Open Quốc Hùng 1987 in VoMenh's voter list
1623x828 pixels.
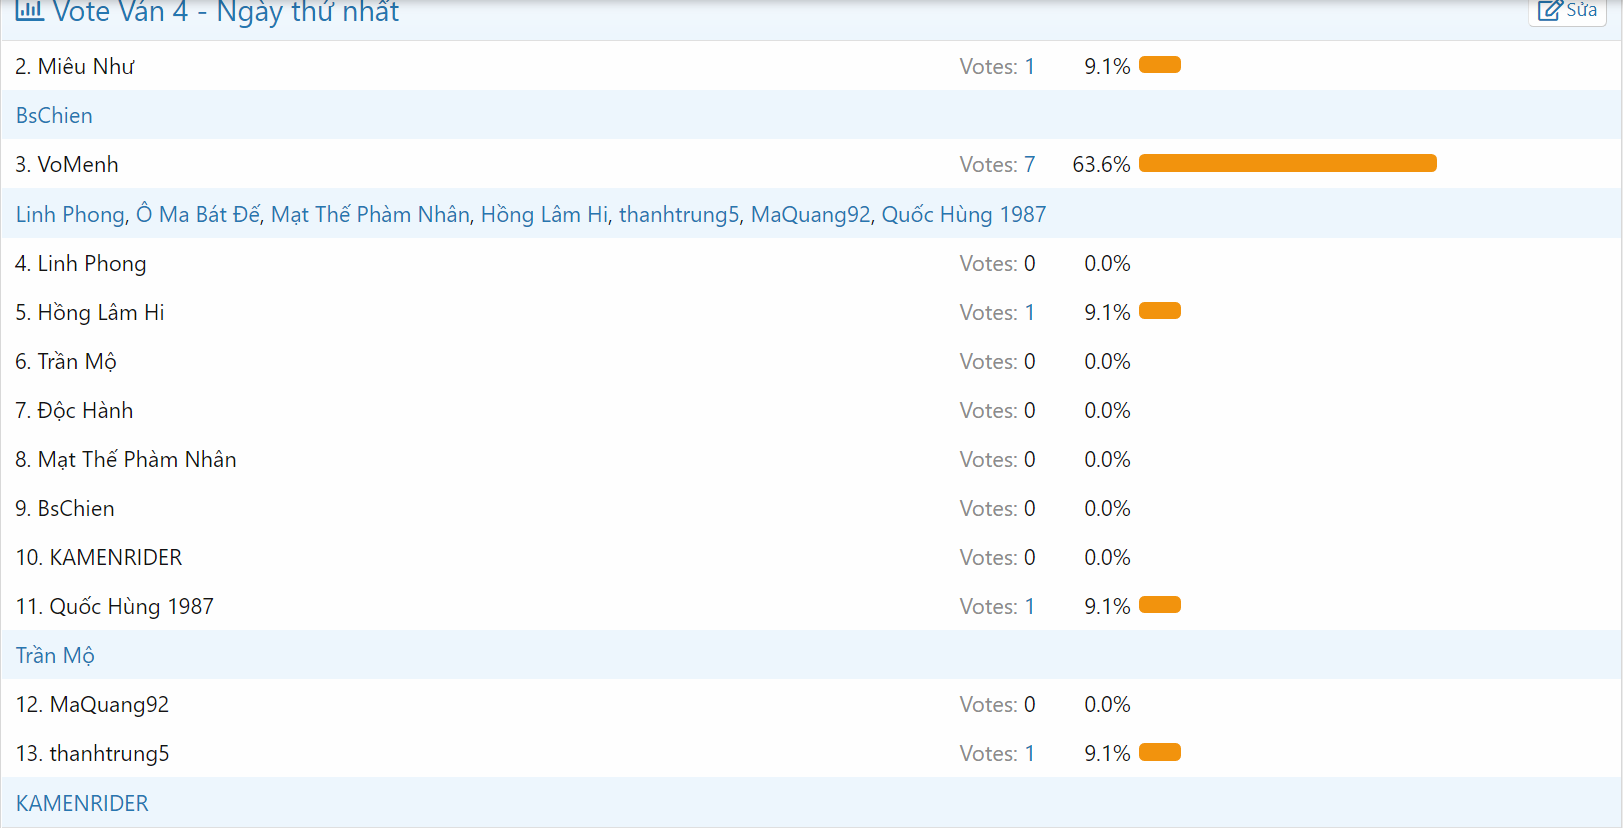pyautogui.click(x=963, y=215)
